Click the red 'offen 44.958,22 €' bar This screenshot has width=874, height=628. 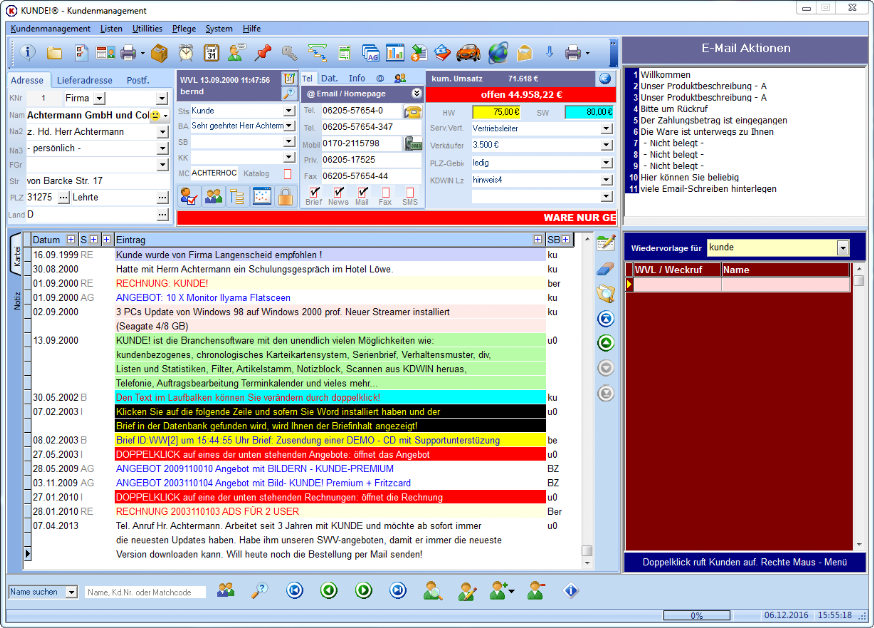coord(521,95)
